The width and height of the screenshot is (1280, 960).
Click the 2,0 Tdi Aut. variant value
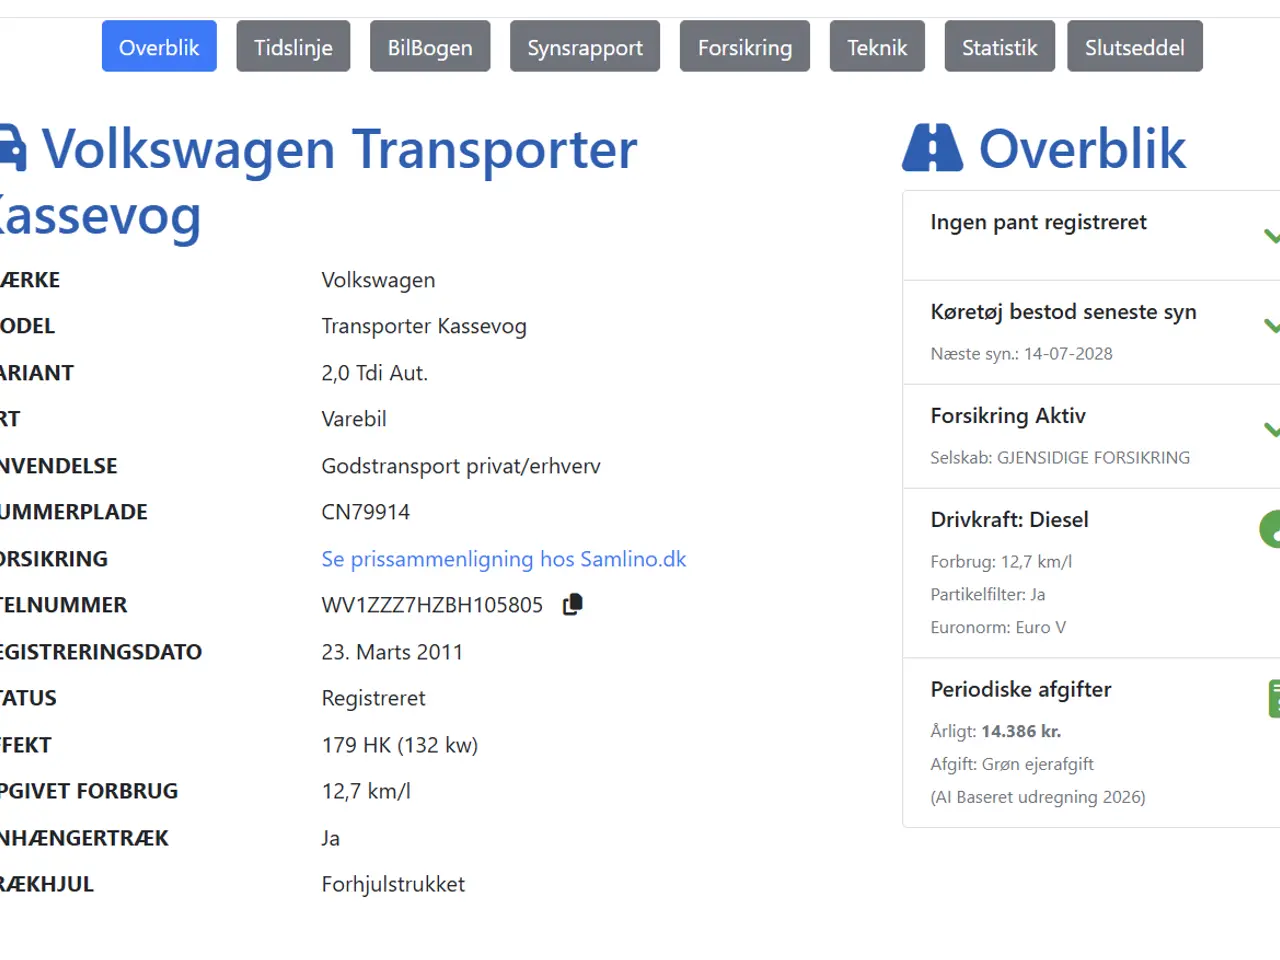tap(375, 373)
